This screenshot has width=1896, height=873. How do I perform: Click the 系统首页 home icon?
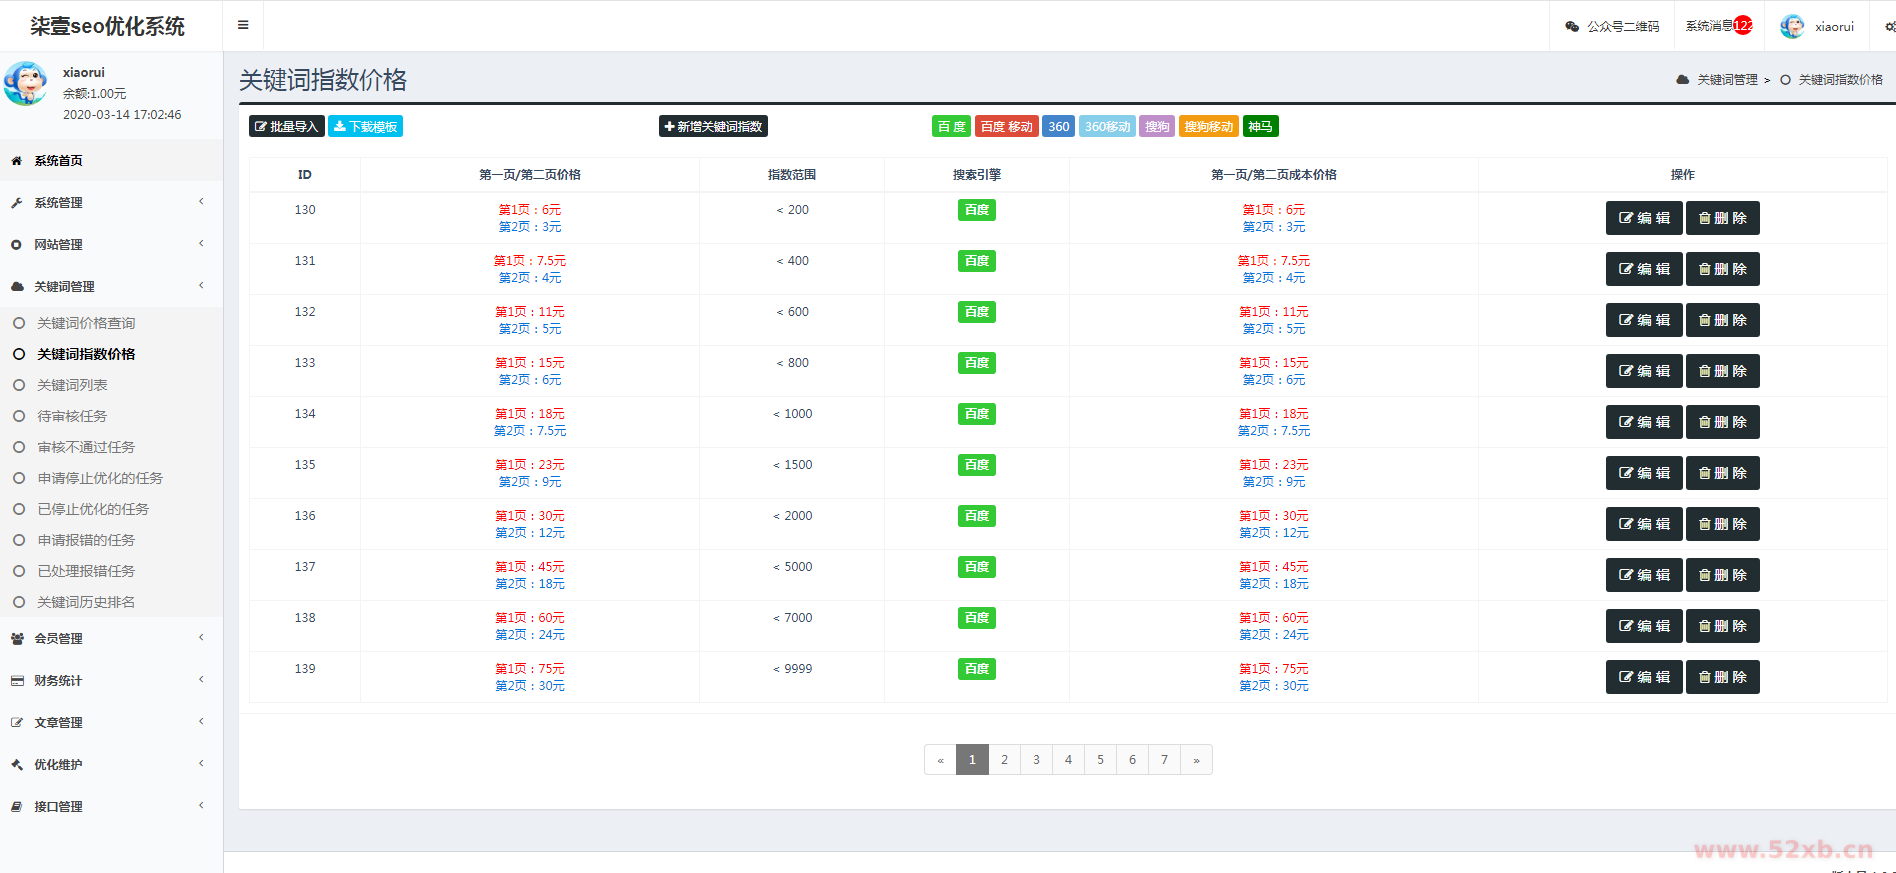coord(17,161)
